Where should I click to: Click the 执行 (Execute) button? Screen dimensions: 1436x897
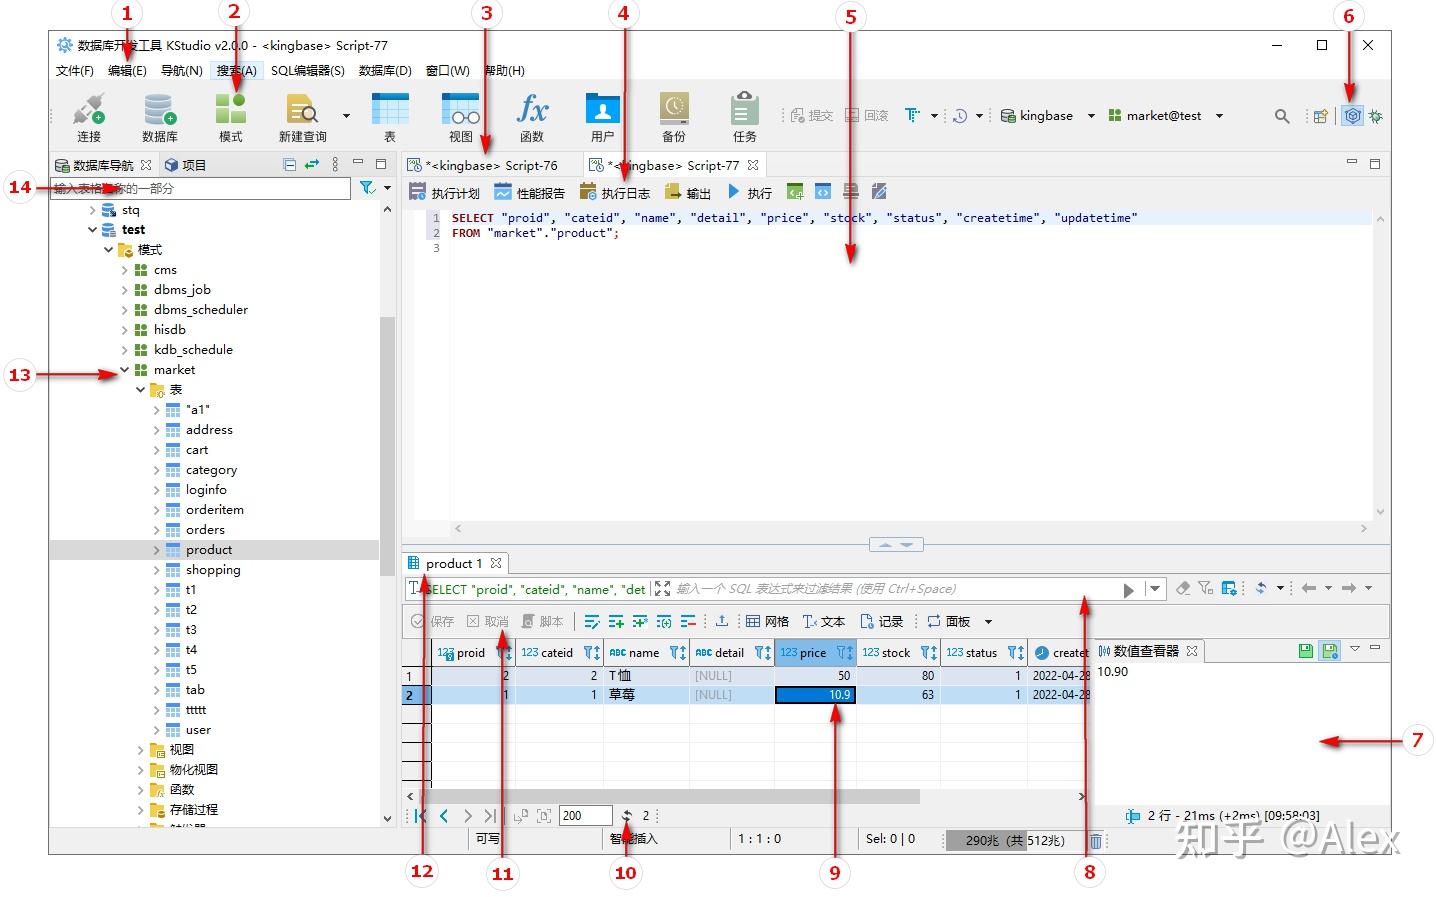748,192
